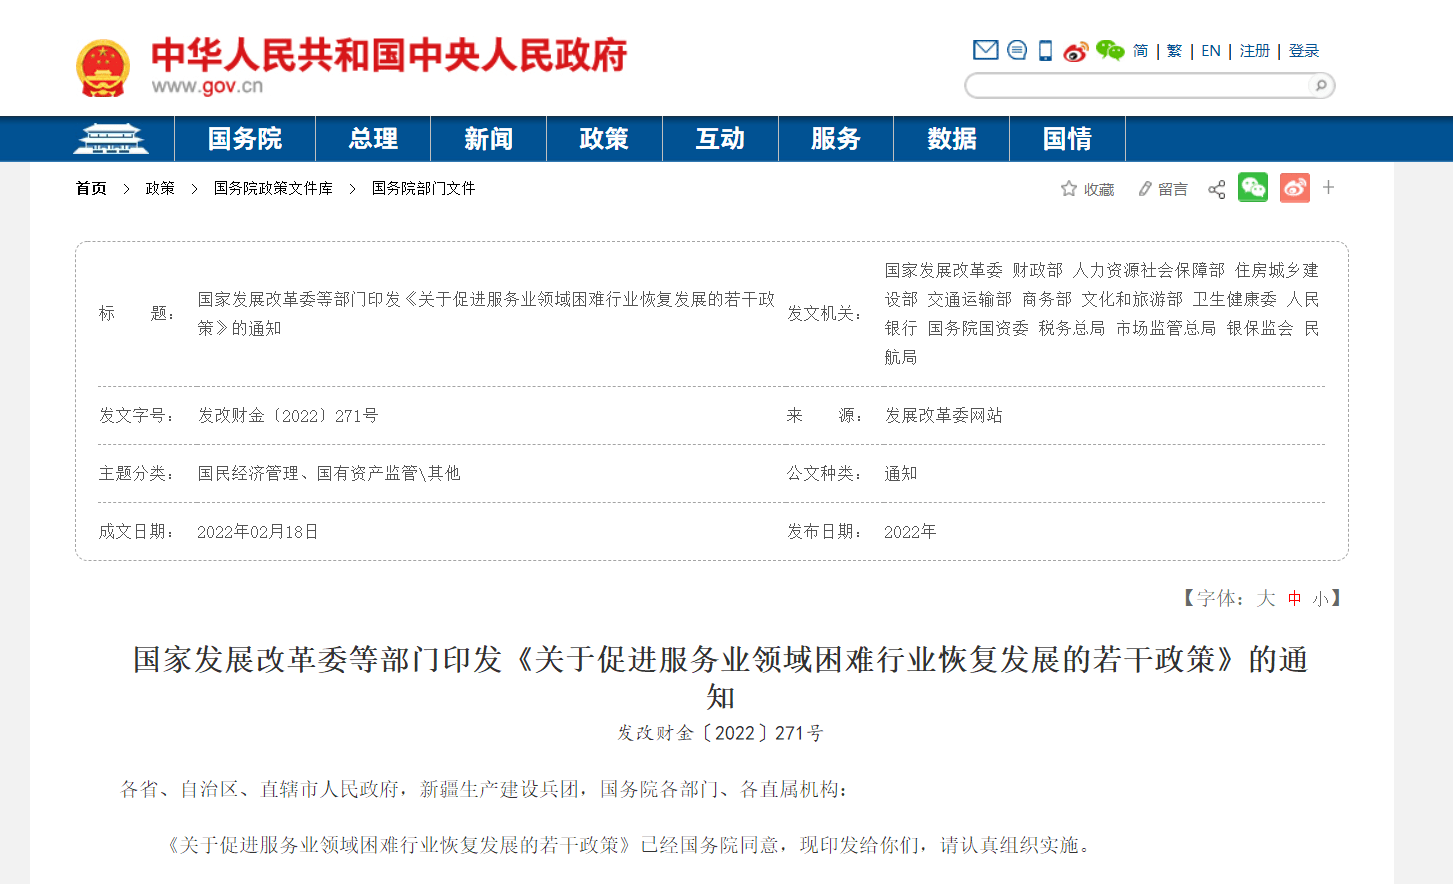
Task: Open the 国务院 navigation menu
Action: pyautogui.click(x=245, y=139)
